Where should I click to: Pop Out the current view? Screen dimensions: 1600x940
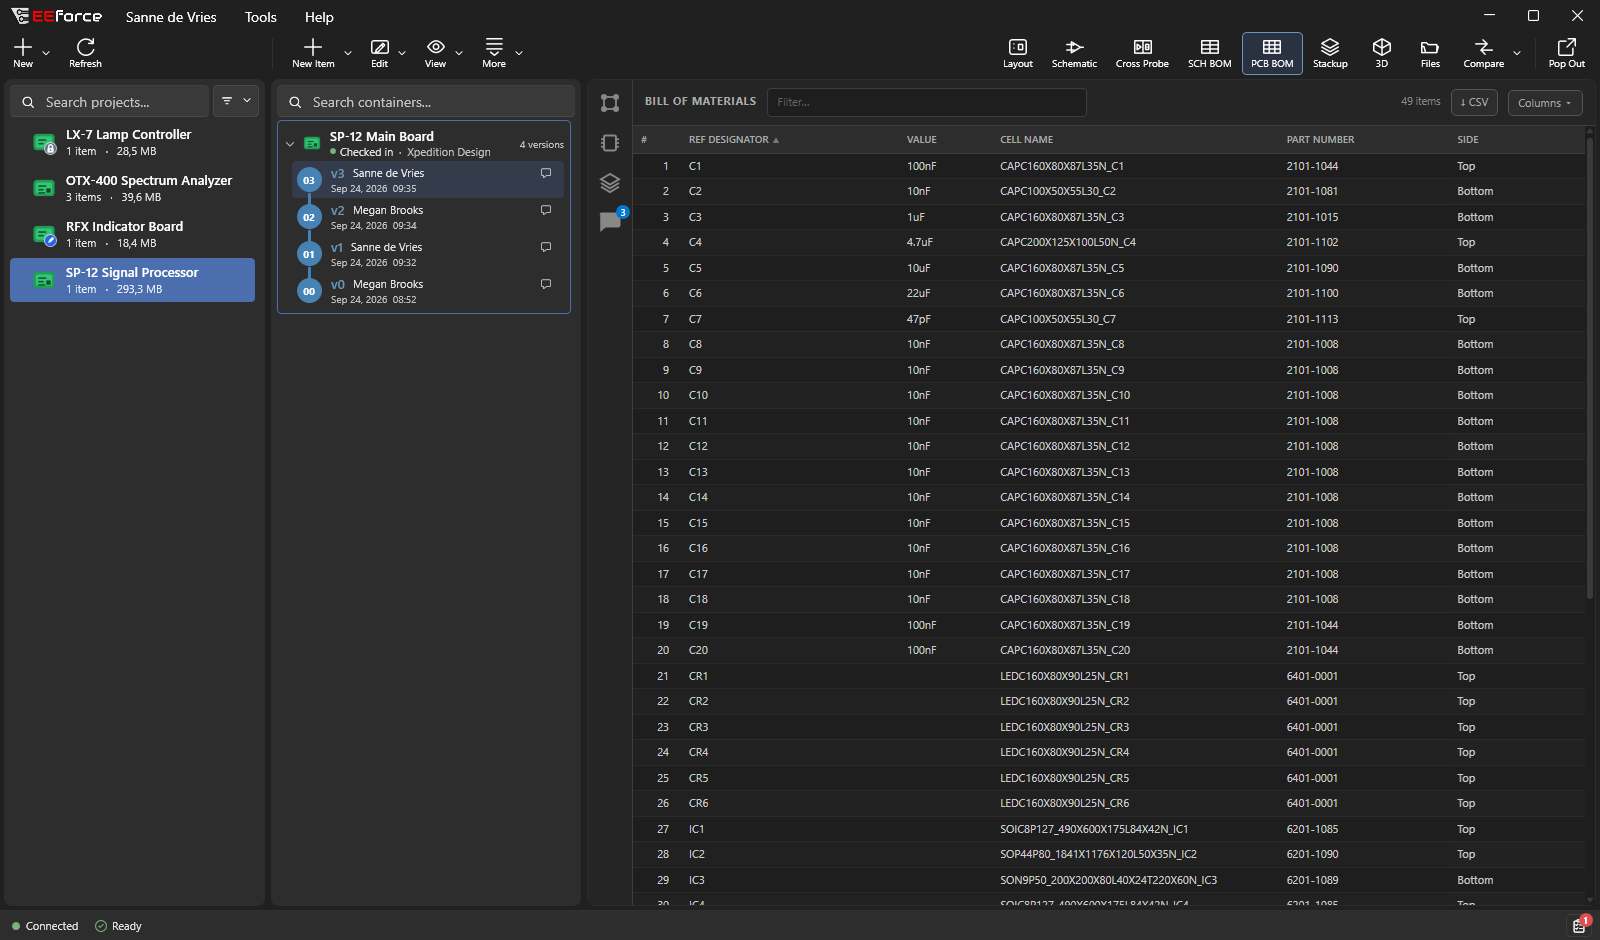click(1566, 53)
